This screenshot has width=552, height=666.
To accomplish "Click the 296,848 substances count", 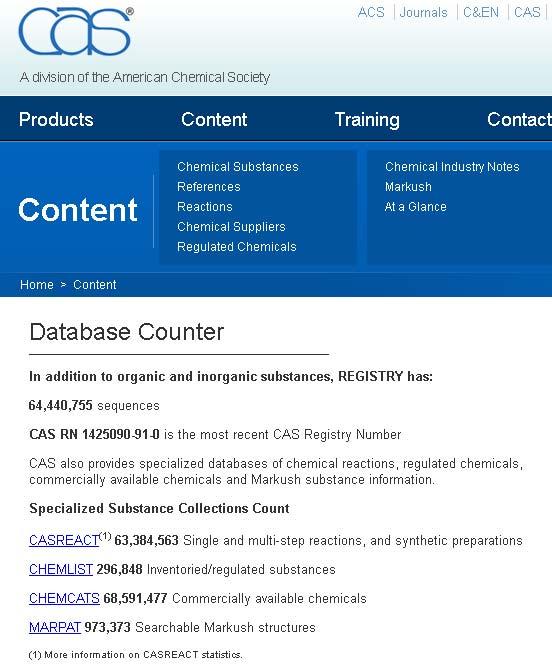I will (119, 569).
